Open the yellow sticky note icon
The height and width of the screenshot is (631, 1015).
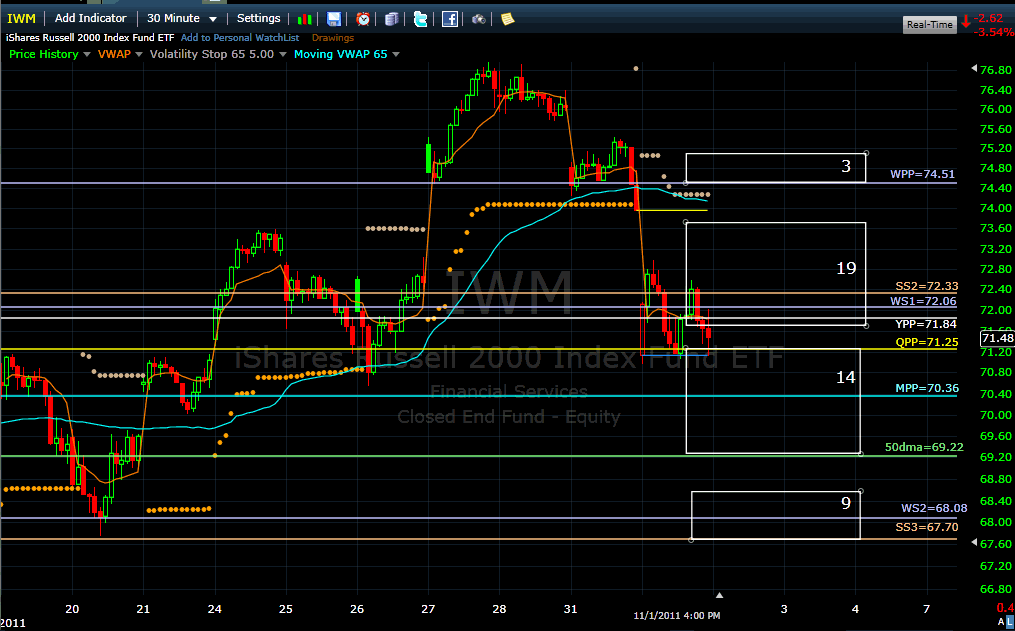[x=508, y=19]
